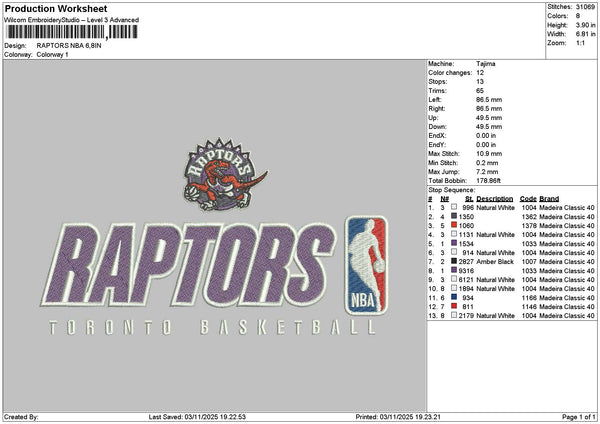Click the gray swatch in stop row 2
This screenshot has height=424, width=600.
454,216
